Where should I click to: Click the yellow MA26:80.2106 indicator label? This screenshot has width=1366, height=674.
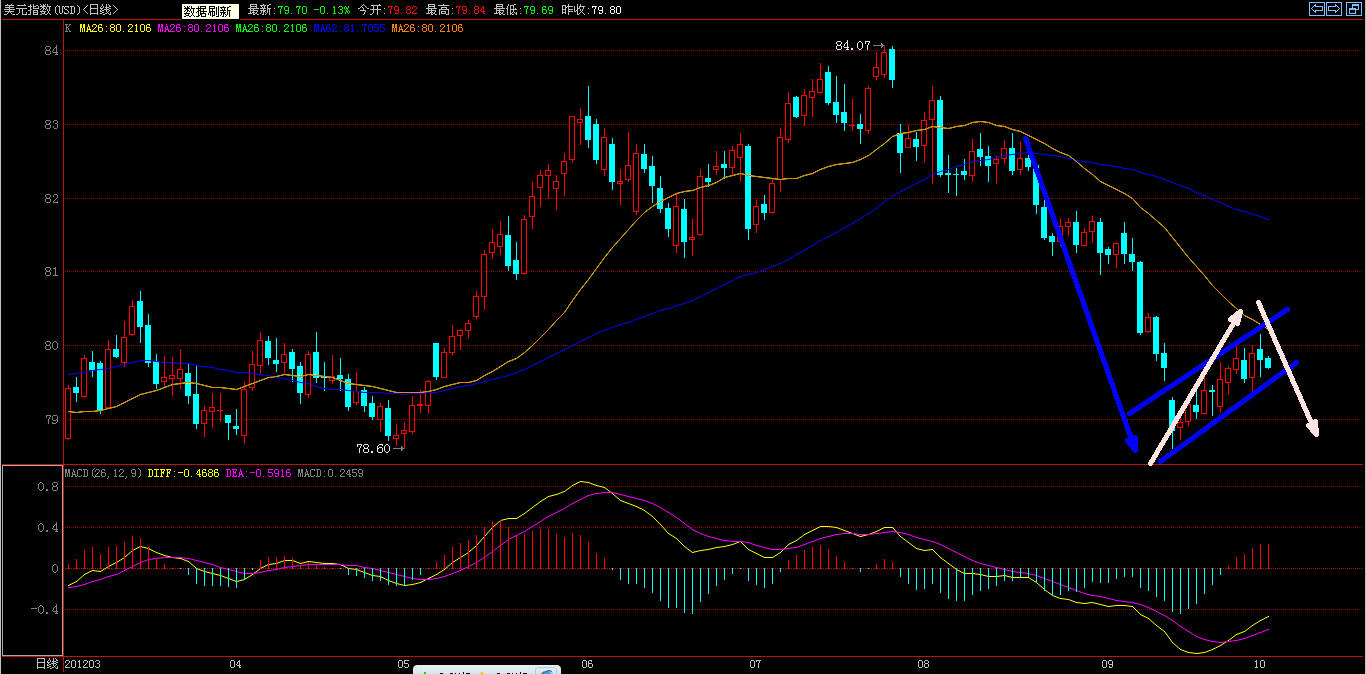[115, 28]
